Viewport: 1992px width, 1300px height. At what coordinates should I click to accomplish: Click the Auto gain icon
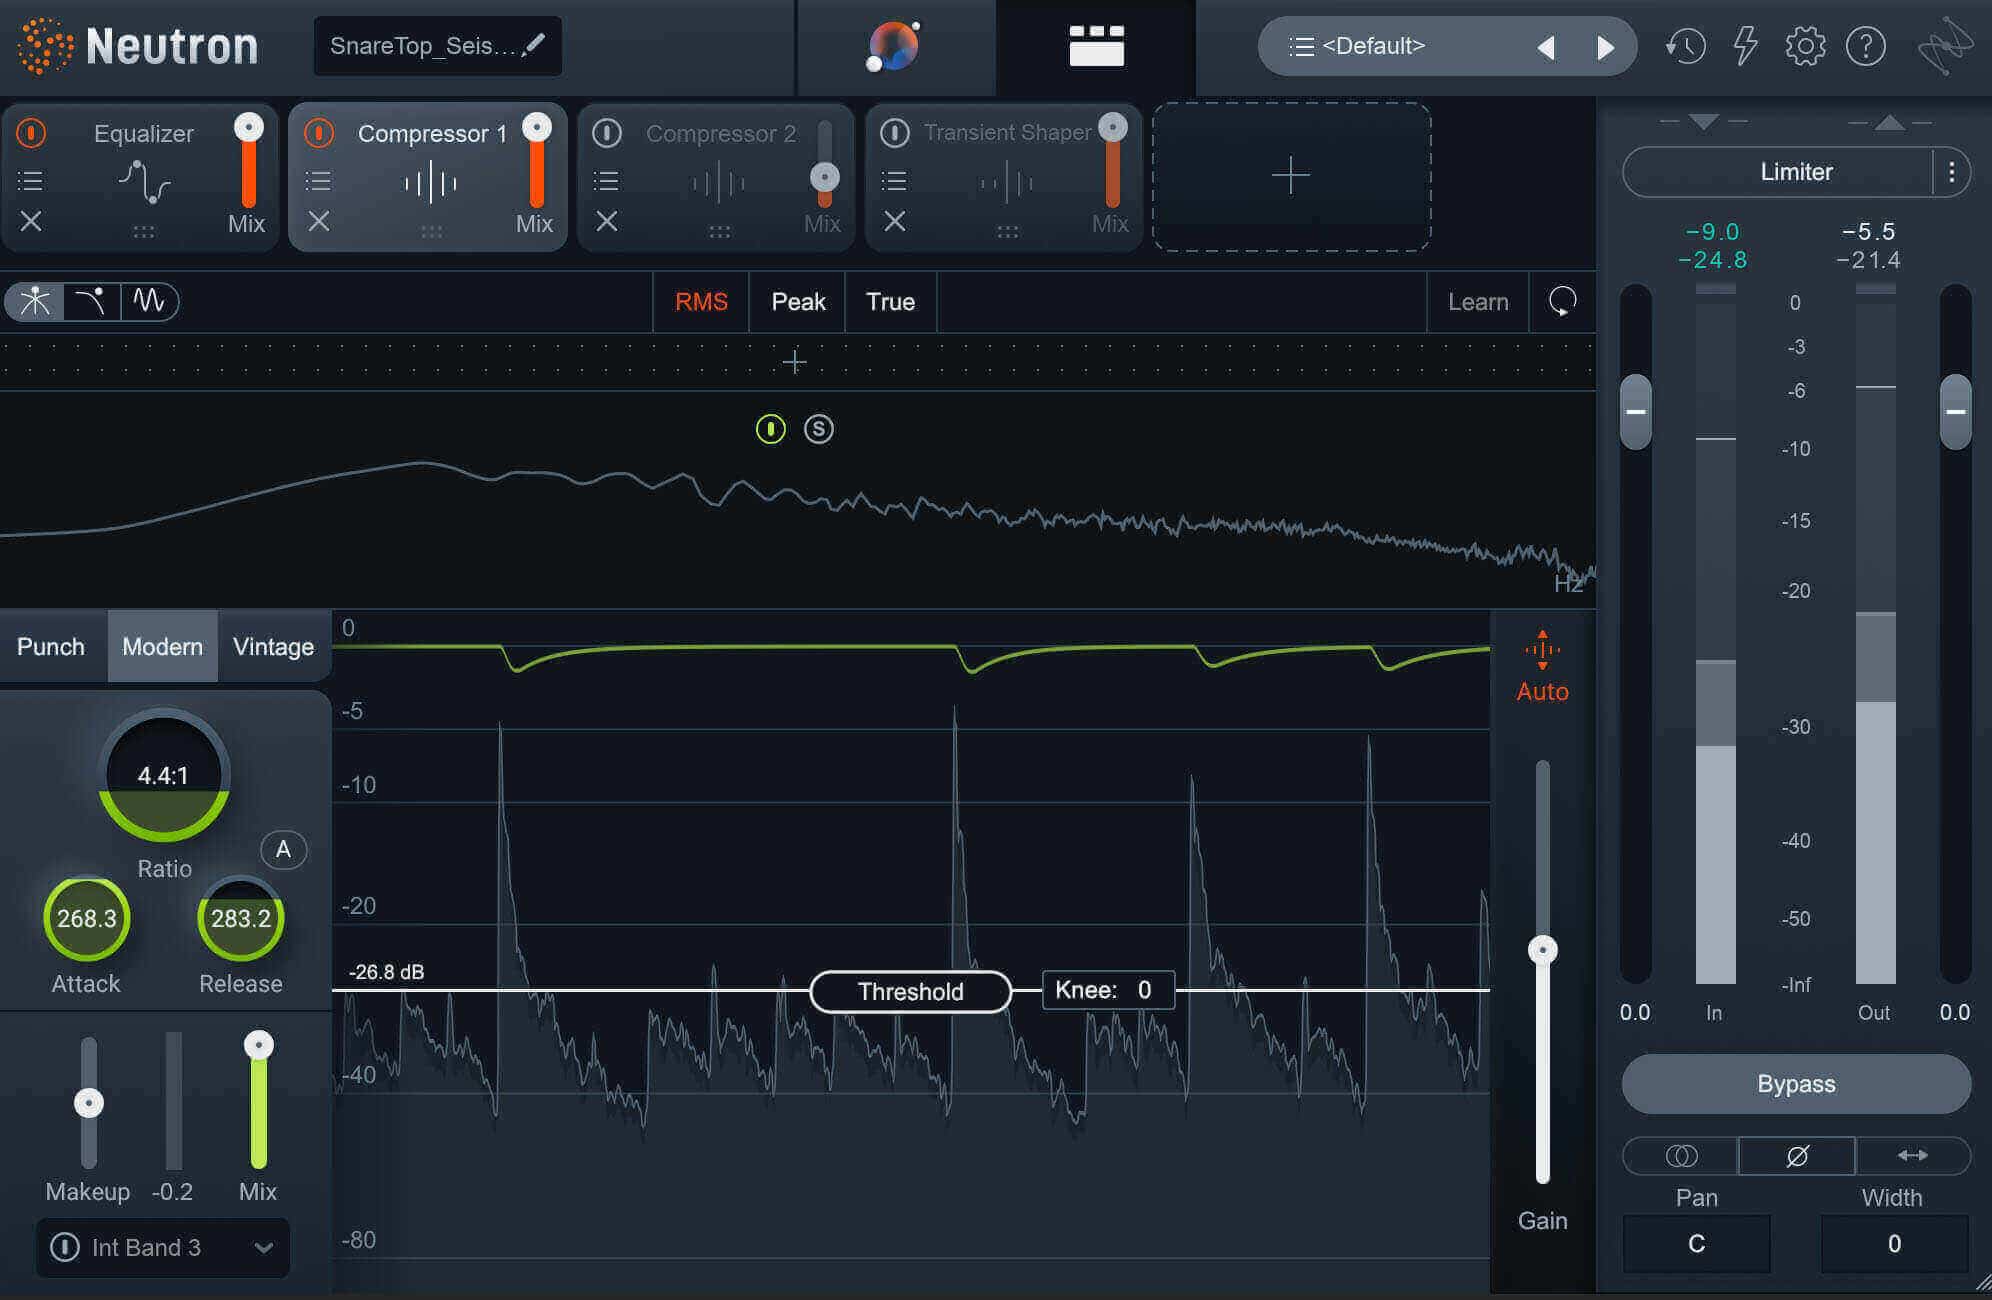[1542, 666]
